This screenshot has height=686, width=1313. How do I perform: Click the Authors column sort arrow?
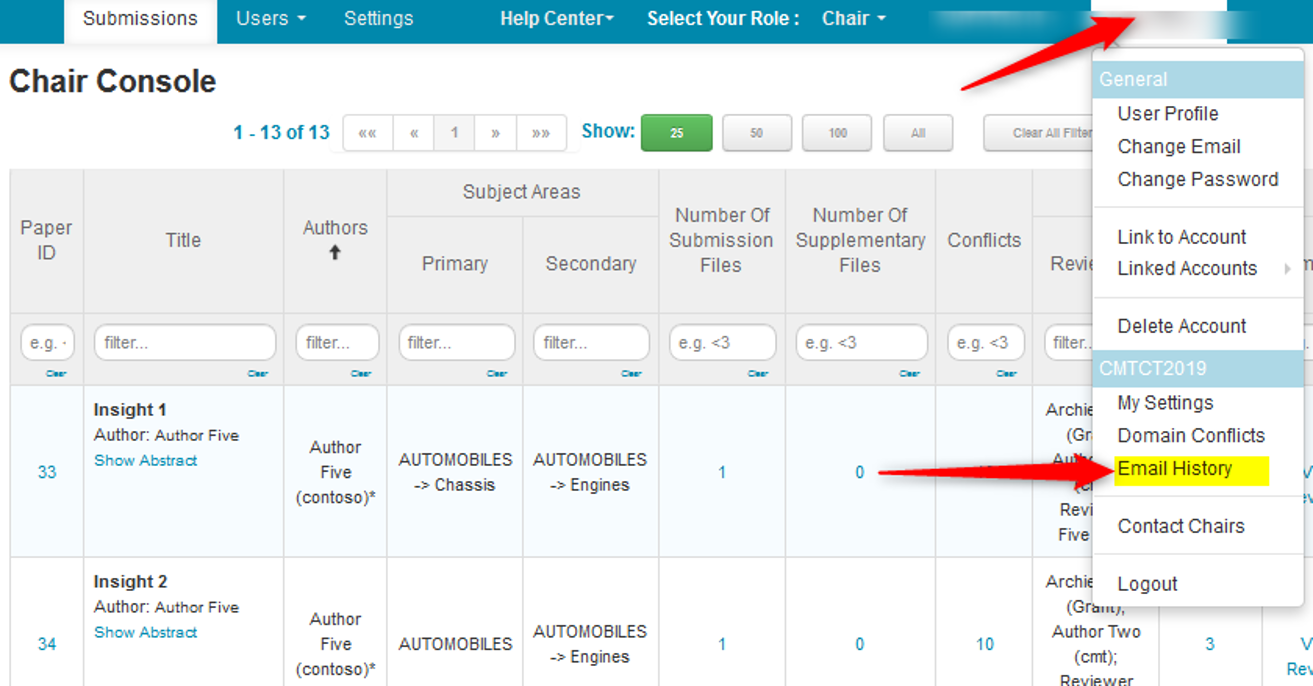pyautogui.click(x=335, y=253)
